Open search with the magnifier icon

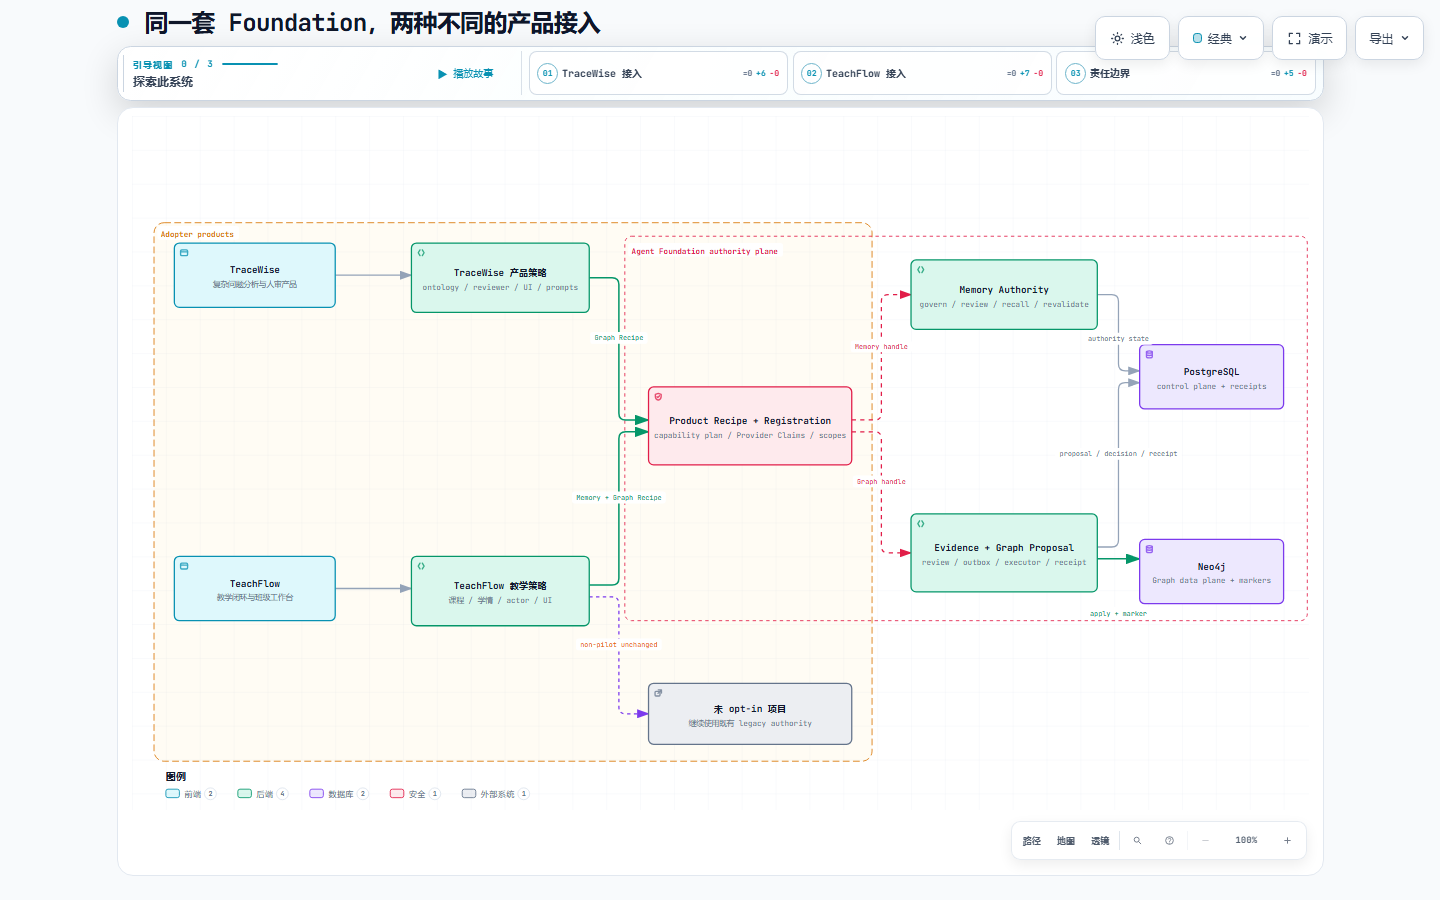point(1137,841)
